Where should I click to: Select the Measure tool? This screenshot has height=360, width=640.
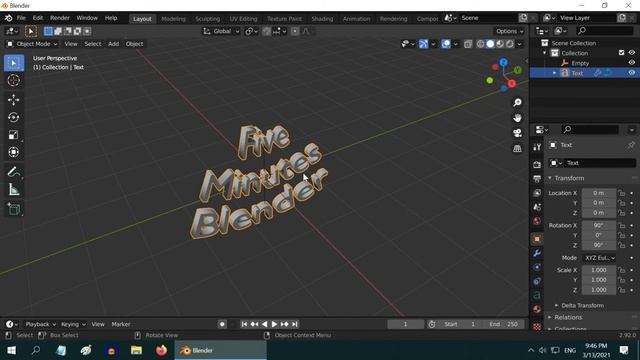point(14,189)
